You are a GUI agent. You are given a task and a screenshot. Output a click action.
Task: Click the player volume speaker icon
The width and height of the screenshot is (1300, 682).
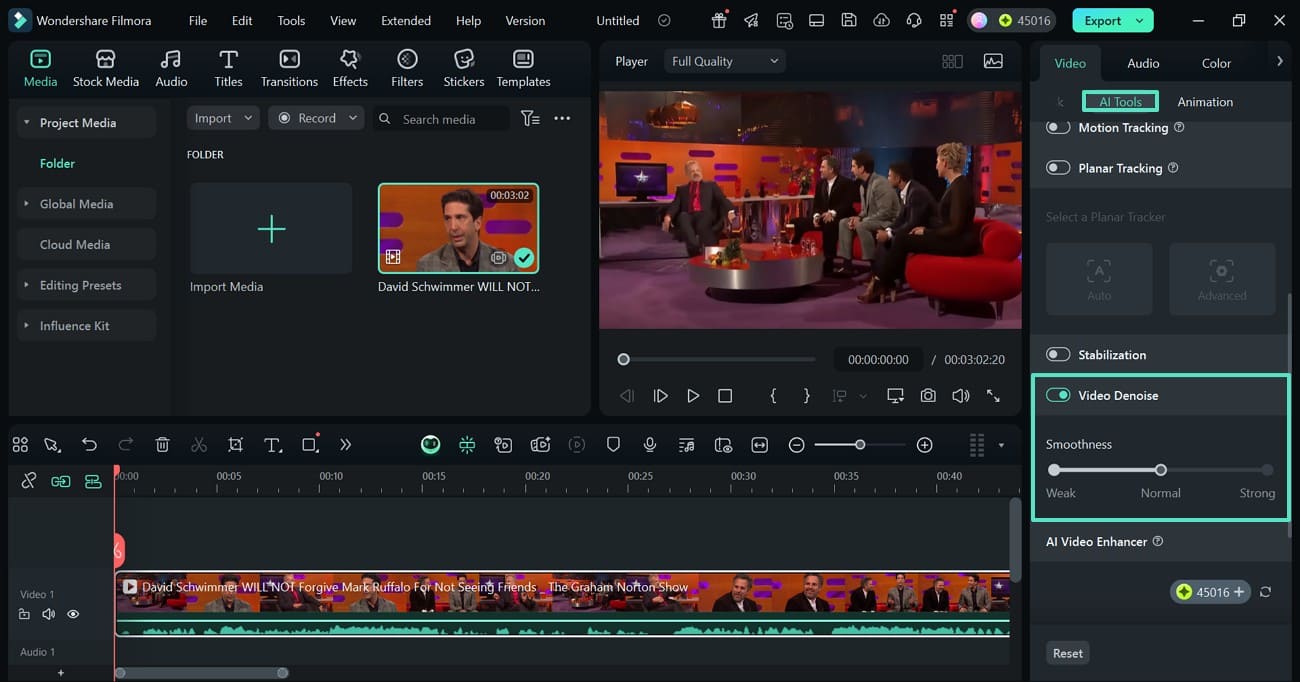[960, 396]
